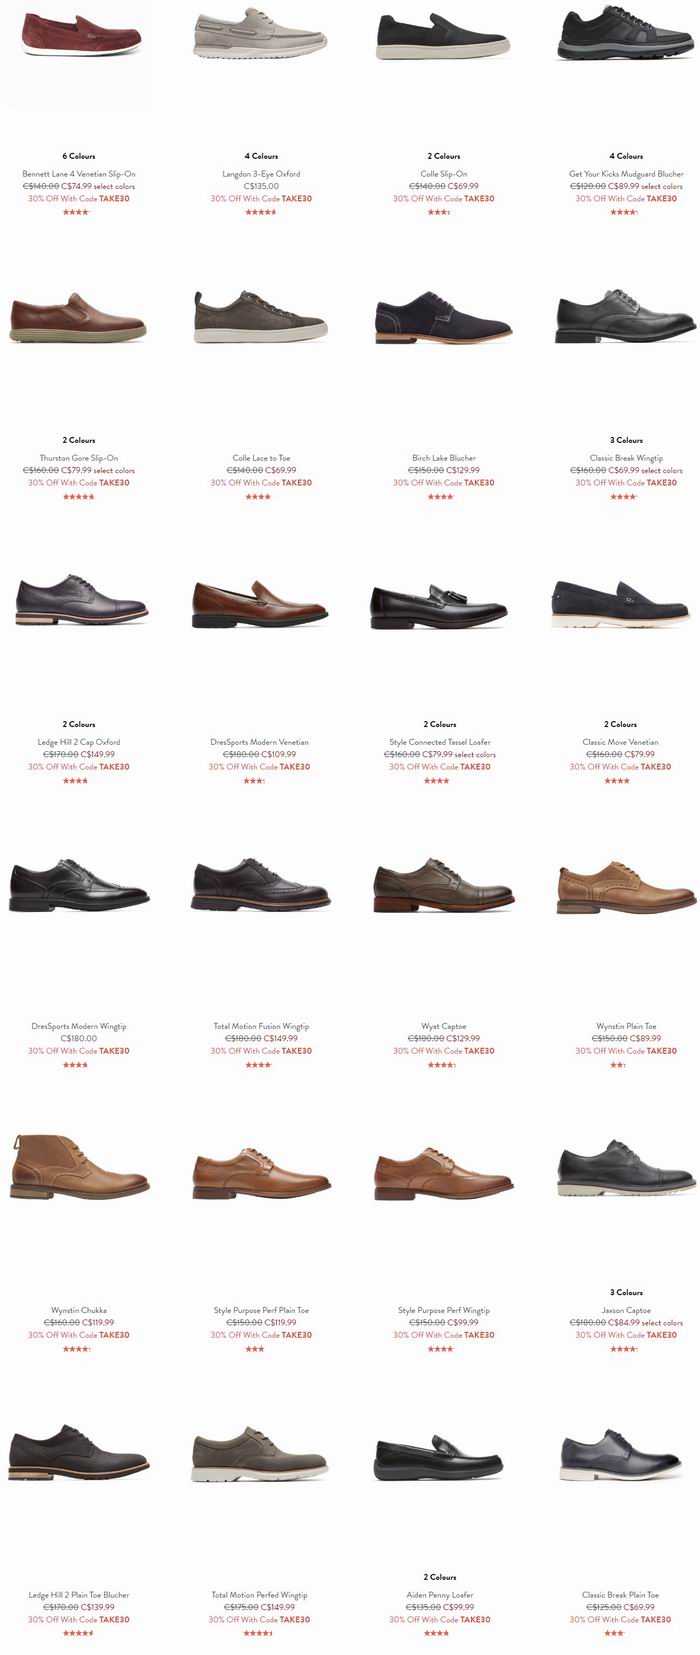Click the Wynstin Chukka boot image
Image resolution: width=700 pixels, height=1655 pixels.
click(79, 1166)
